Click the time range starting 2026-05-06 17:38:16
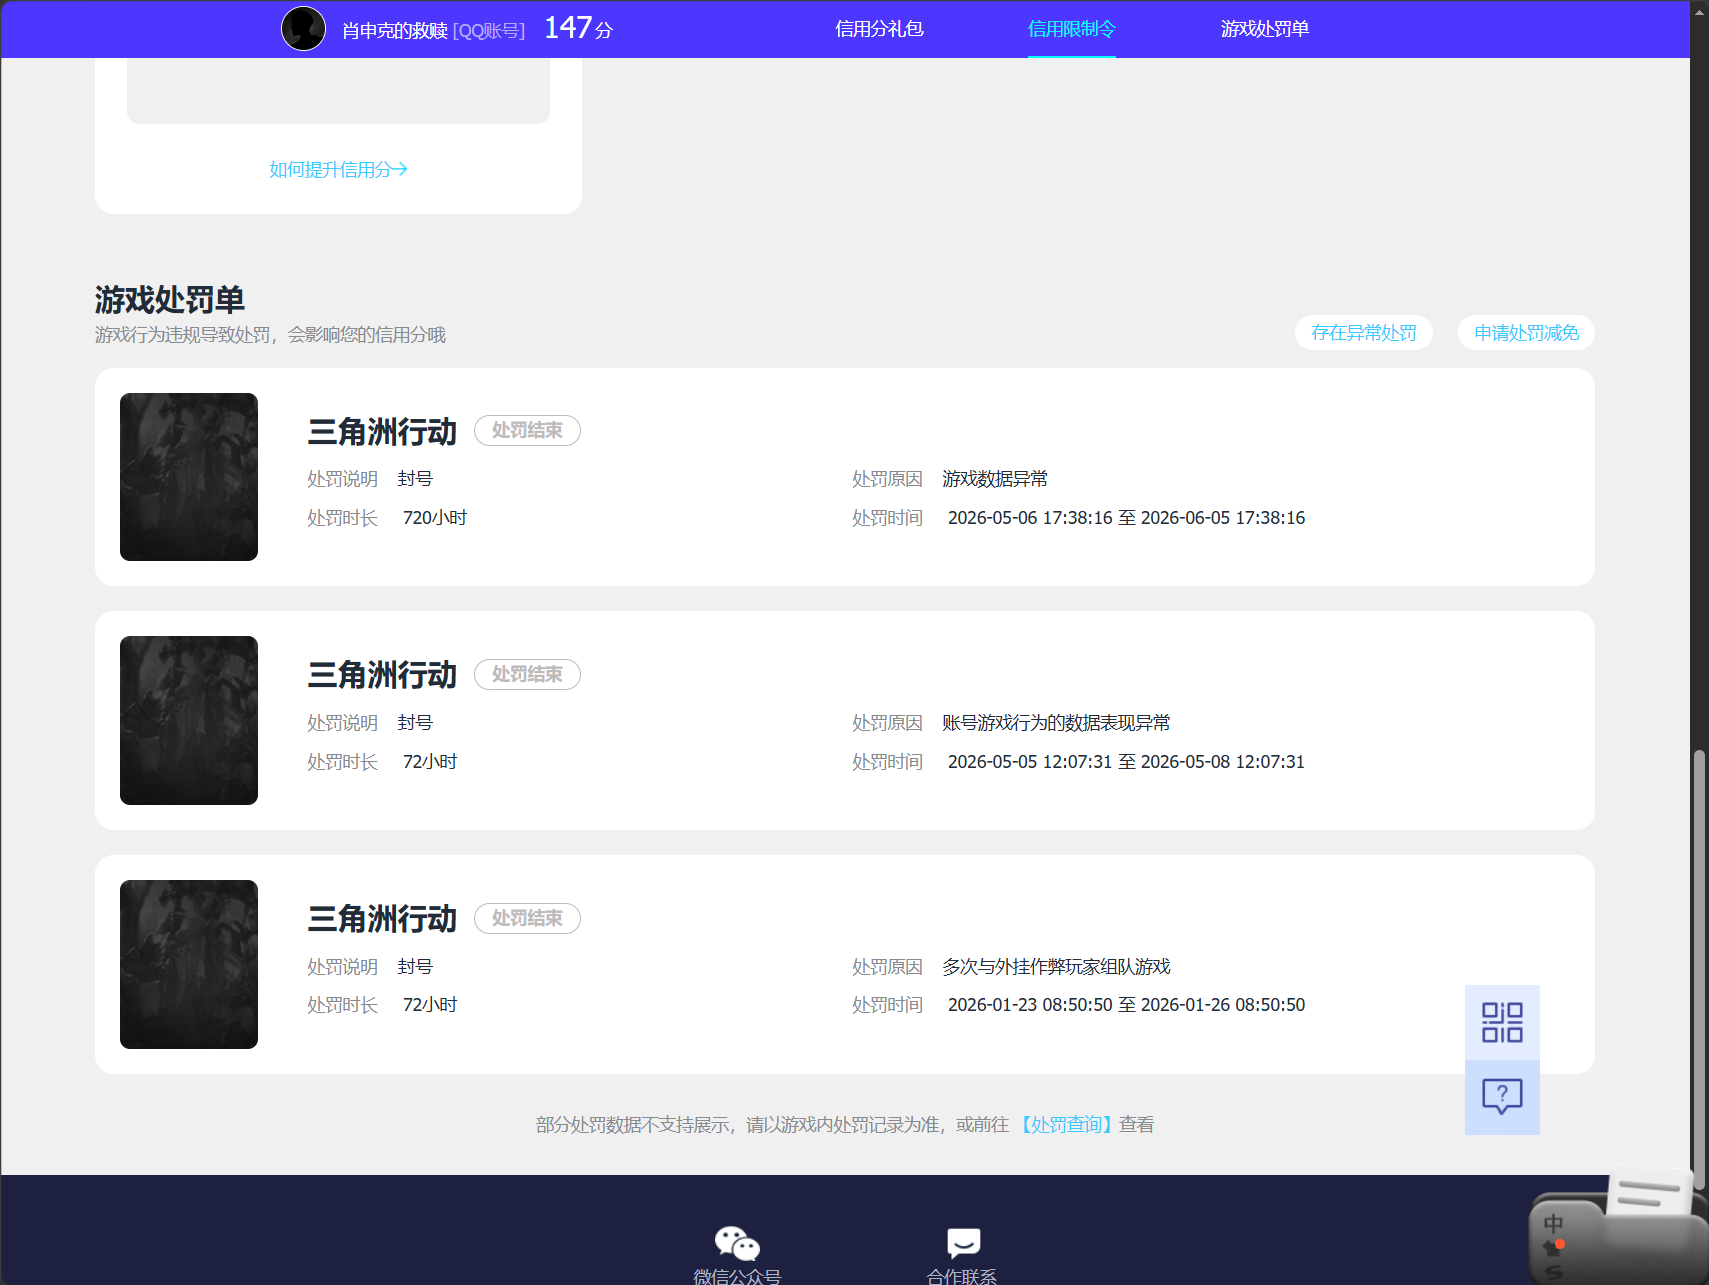1709x1285 pixels. click(1126, 518)
